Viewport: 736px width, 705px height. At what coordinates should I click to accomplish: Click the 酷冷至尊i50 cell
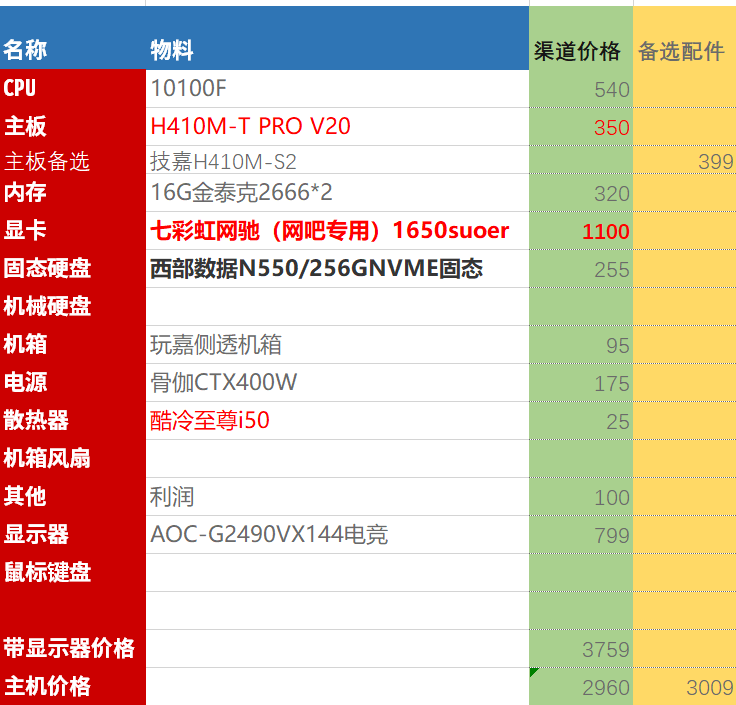[x=337, y=421]
